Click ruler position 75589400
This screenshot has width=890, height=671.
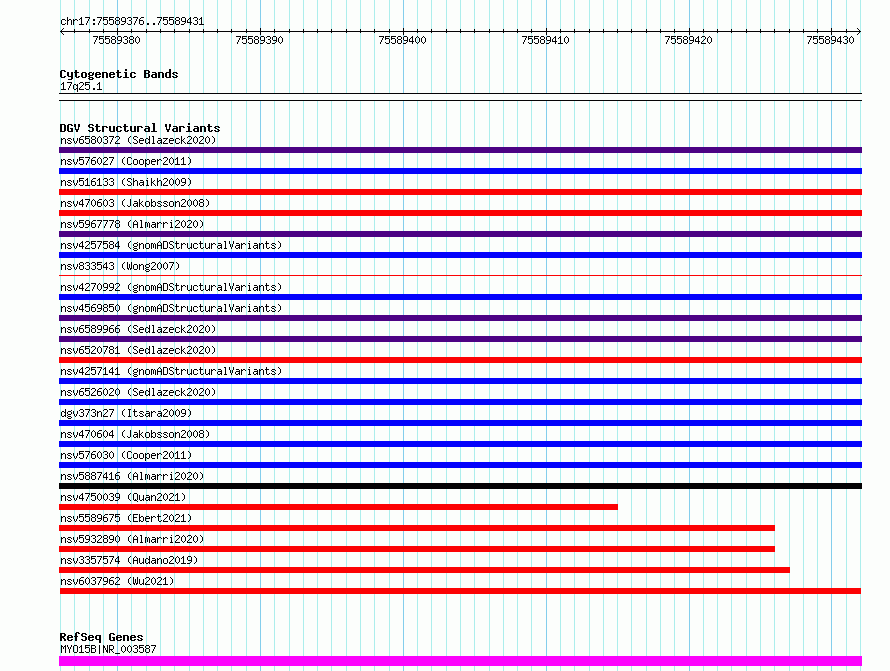(x=402, y=40)
